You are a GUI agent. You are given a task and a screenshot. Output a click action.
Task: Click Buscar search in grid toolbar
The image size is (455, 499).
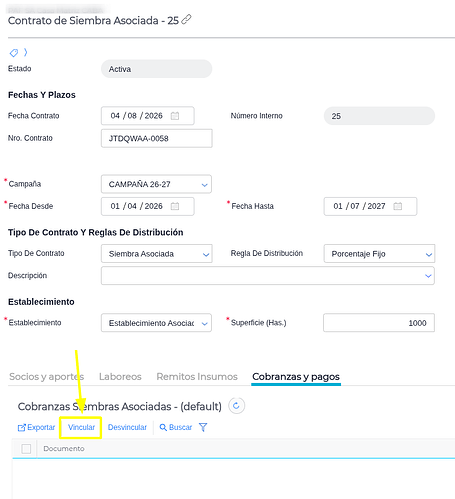coord(176,427)
